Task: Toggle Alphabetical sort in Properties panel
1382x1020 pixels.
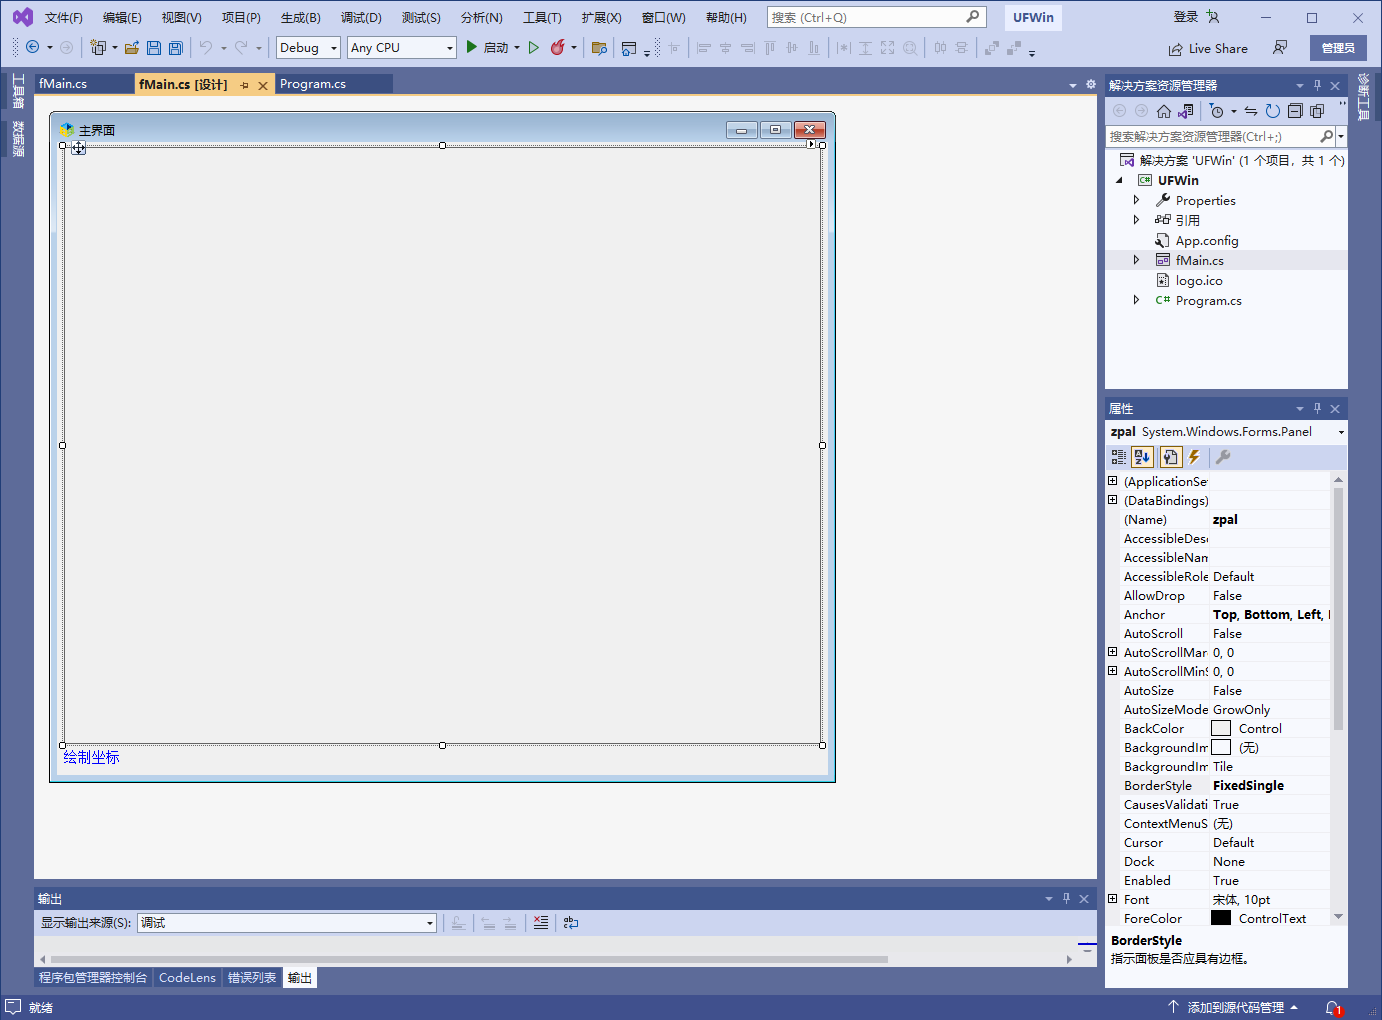Action: pos(1143,457)
